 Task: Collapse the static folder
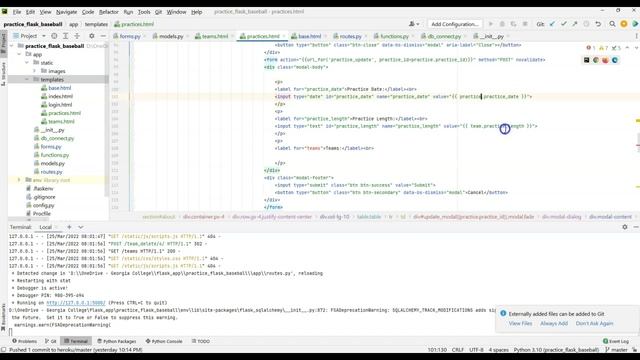coord(27,63)
